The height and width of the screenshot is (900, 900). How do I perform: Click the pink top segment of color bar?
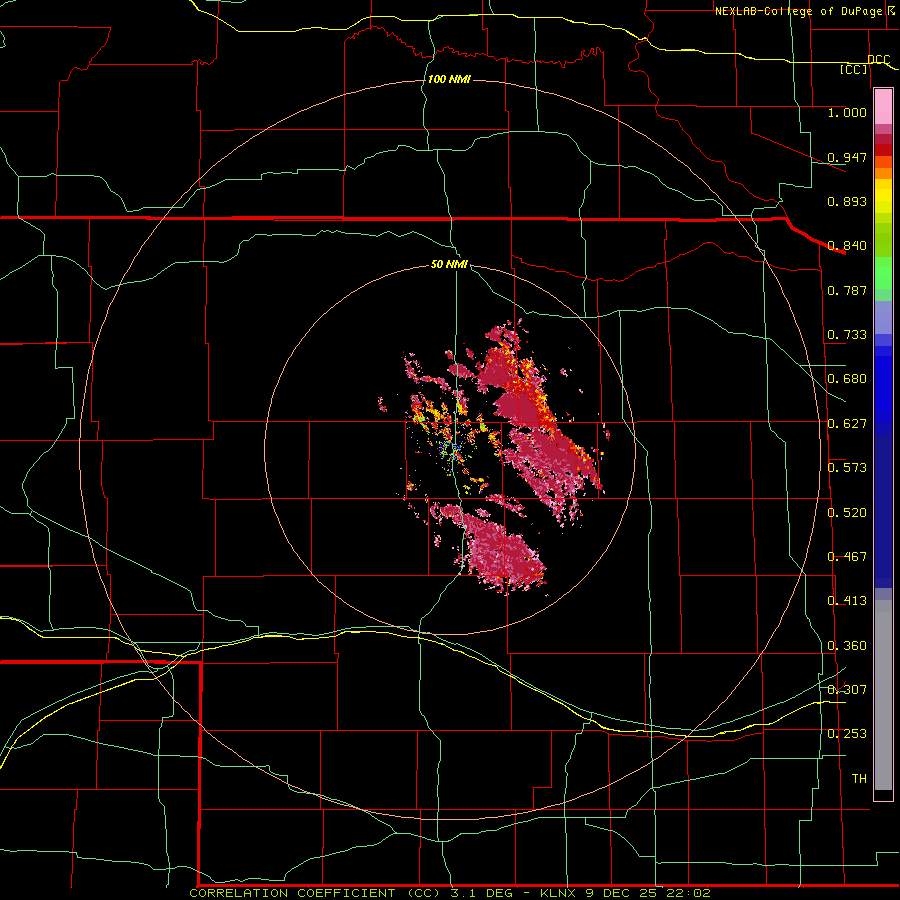883,107
